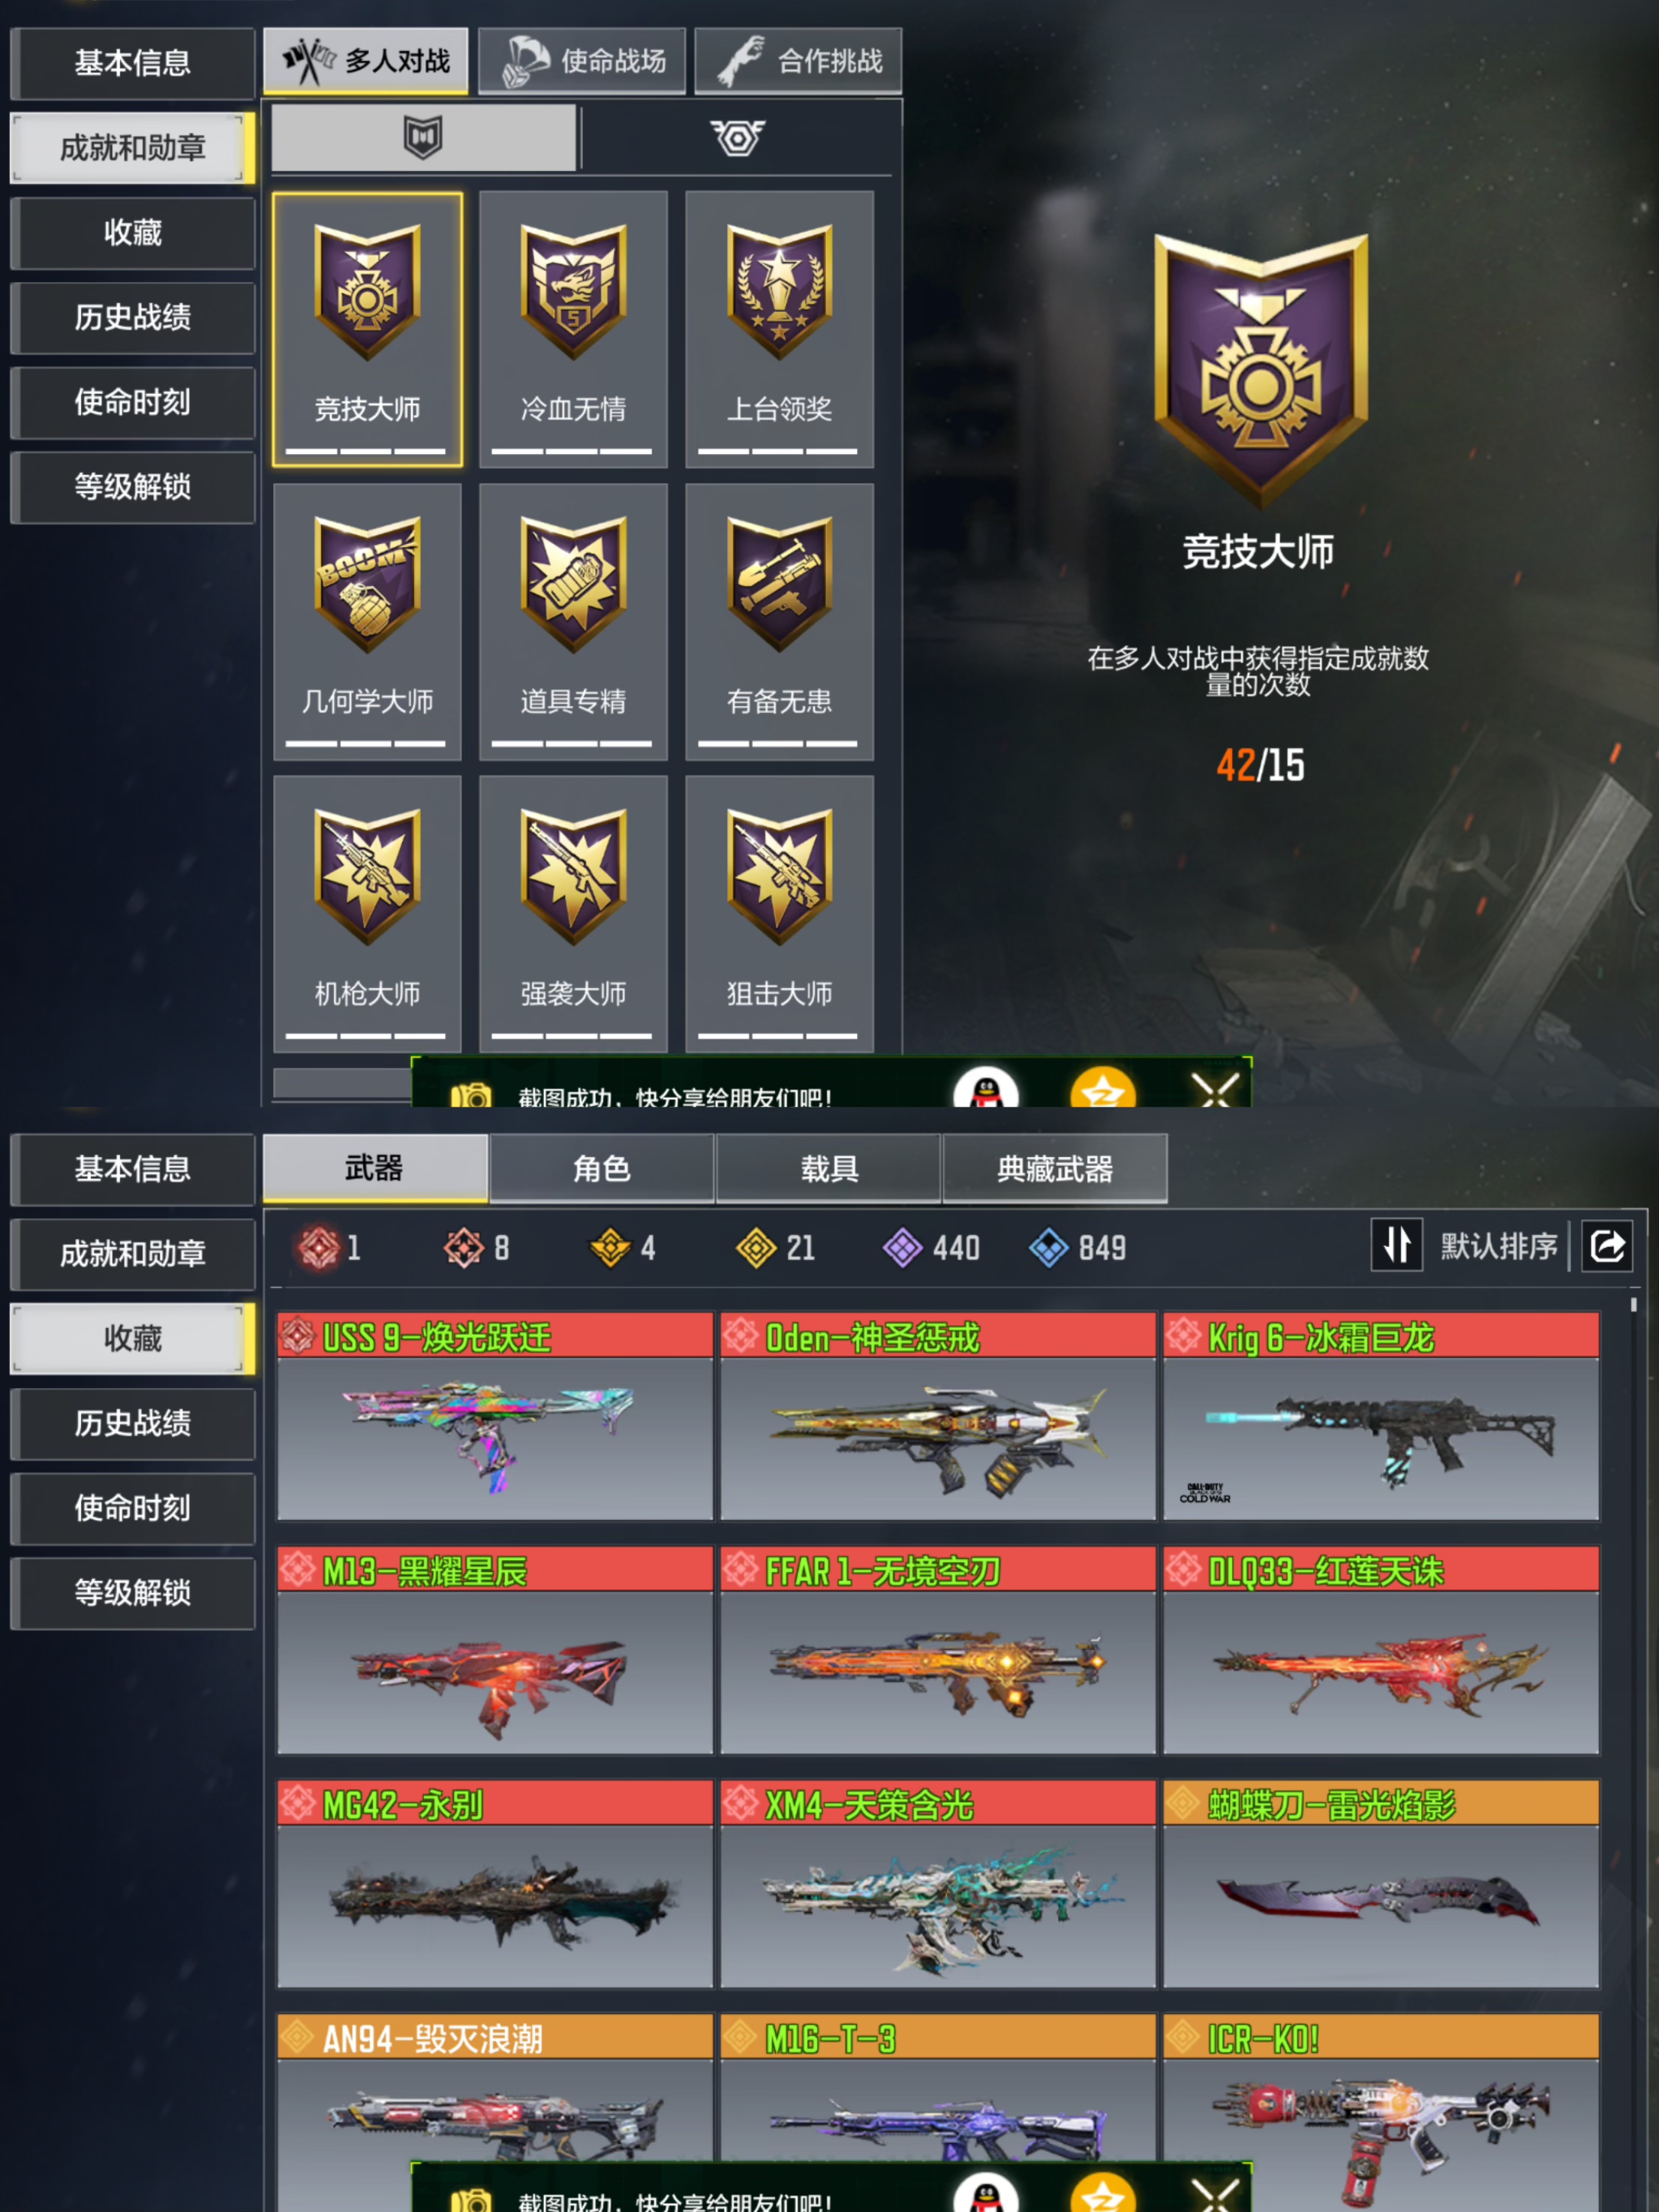
Task: Open the 默认排序 sorting dropdown
Action: pyautogui.click(x=1498, y=1246)
